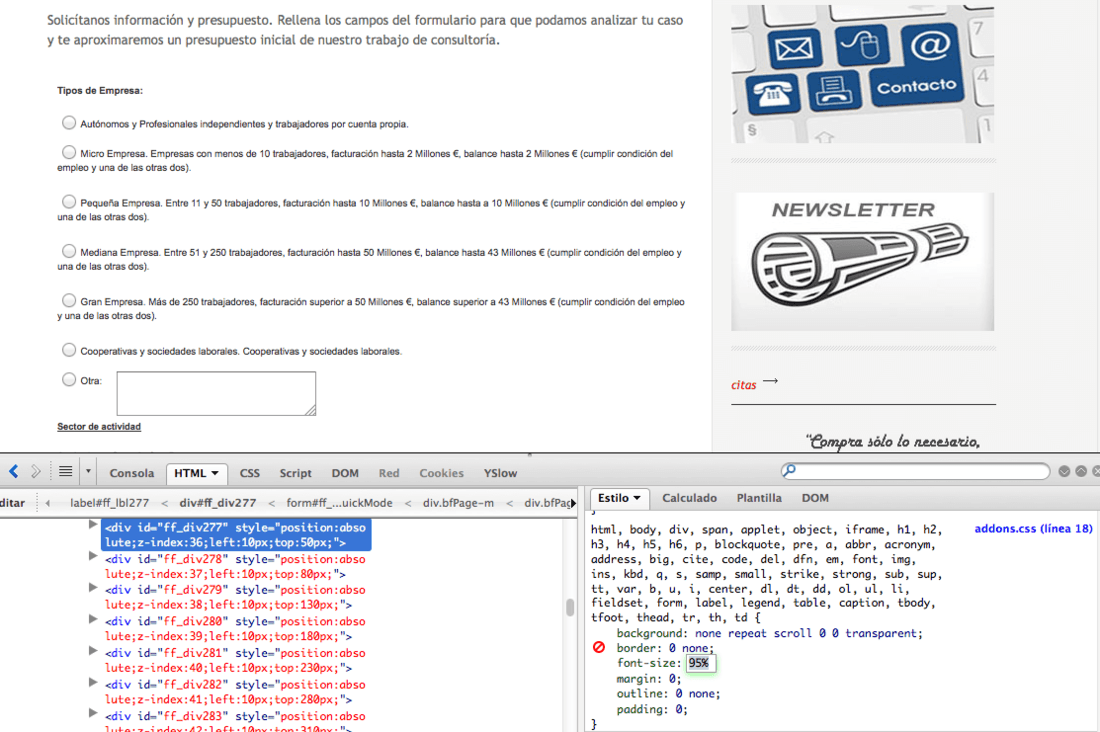The height and width of the screenshot is (732, 1100).
Task: Click the Firebug detach up-chevron button
Action: click(1081, 471)
